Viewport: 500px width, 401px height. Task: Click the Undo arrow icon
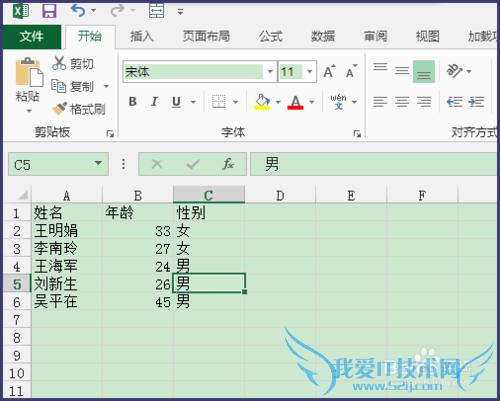pos(78,10)
